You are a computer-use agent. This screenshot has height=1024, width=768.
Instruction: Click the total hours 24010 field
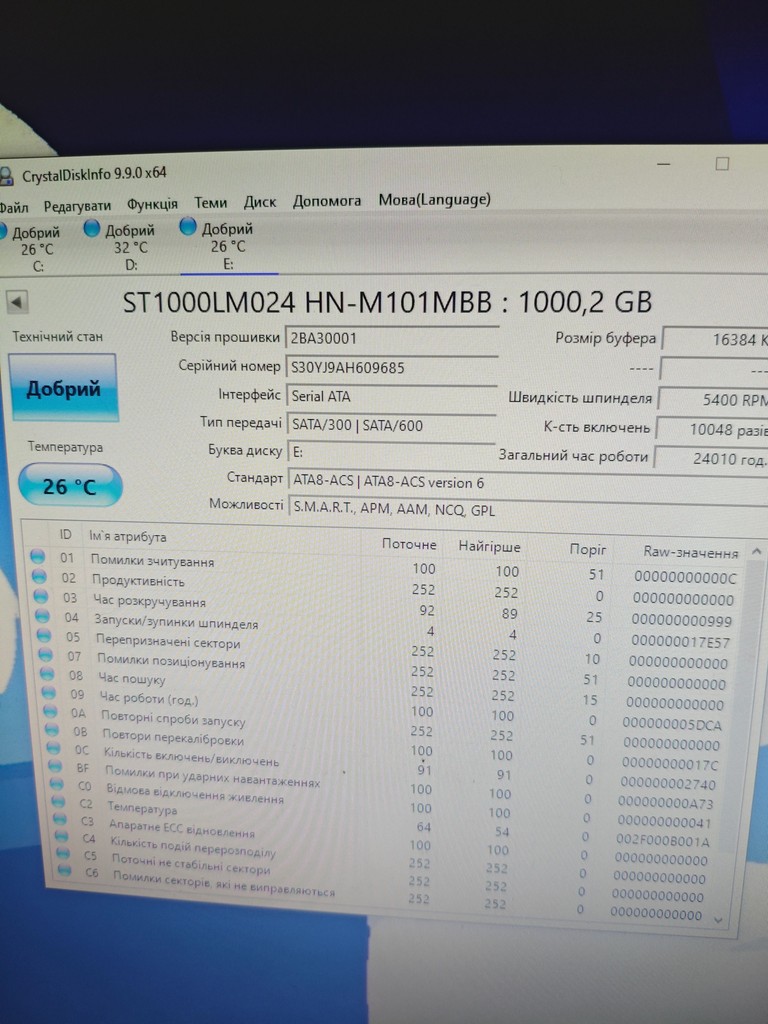(711, 458)
